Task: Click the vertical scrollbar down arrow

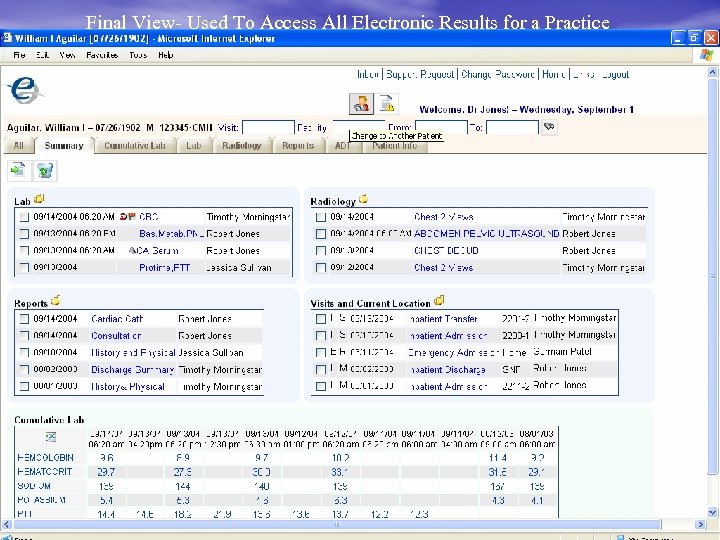Action: [x=712, y=512]
